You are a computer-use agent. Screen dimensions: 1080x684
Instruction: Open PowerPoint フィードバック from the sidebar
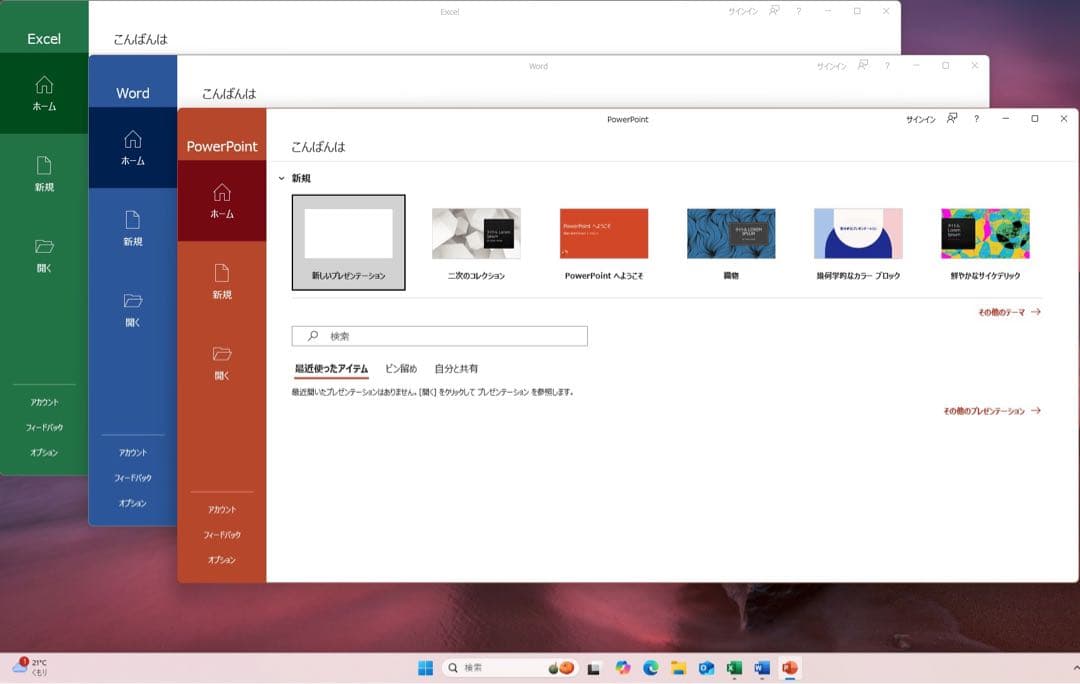pos(221,534)
